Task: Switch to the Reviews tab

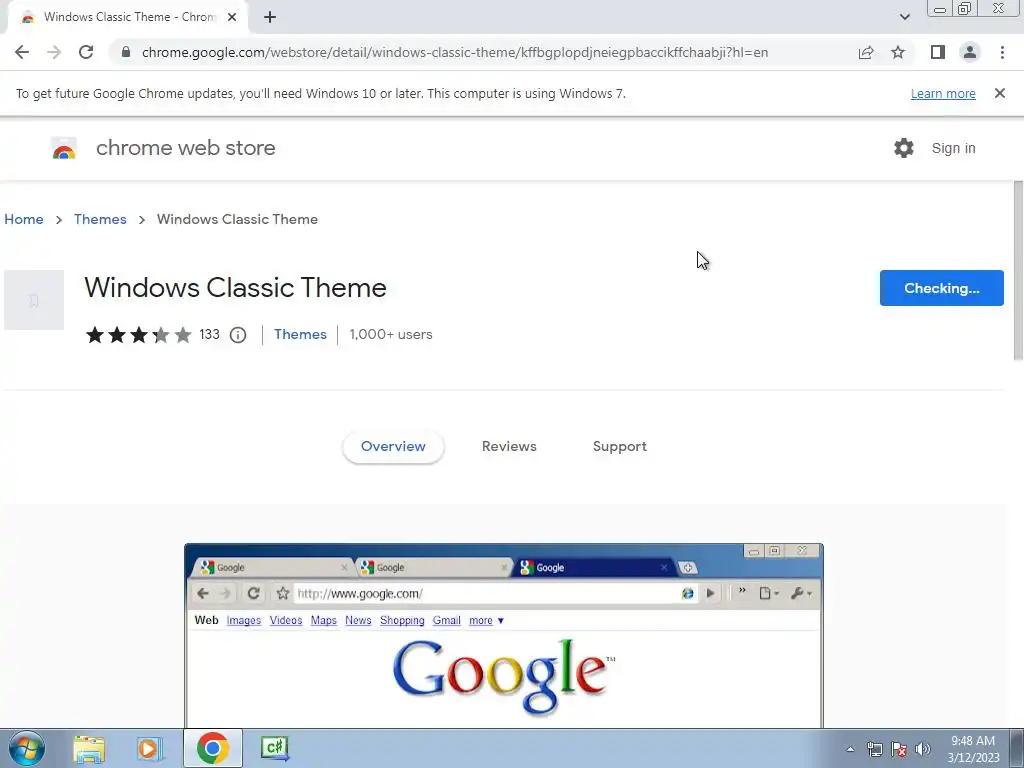Action: point(509,447)
